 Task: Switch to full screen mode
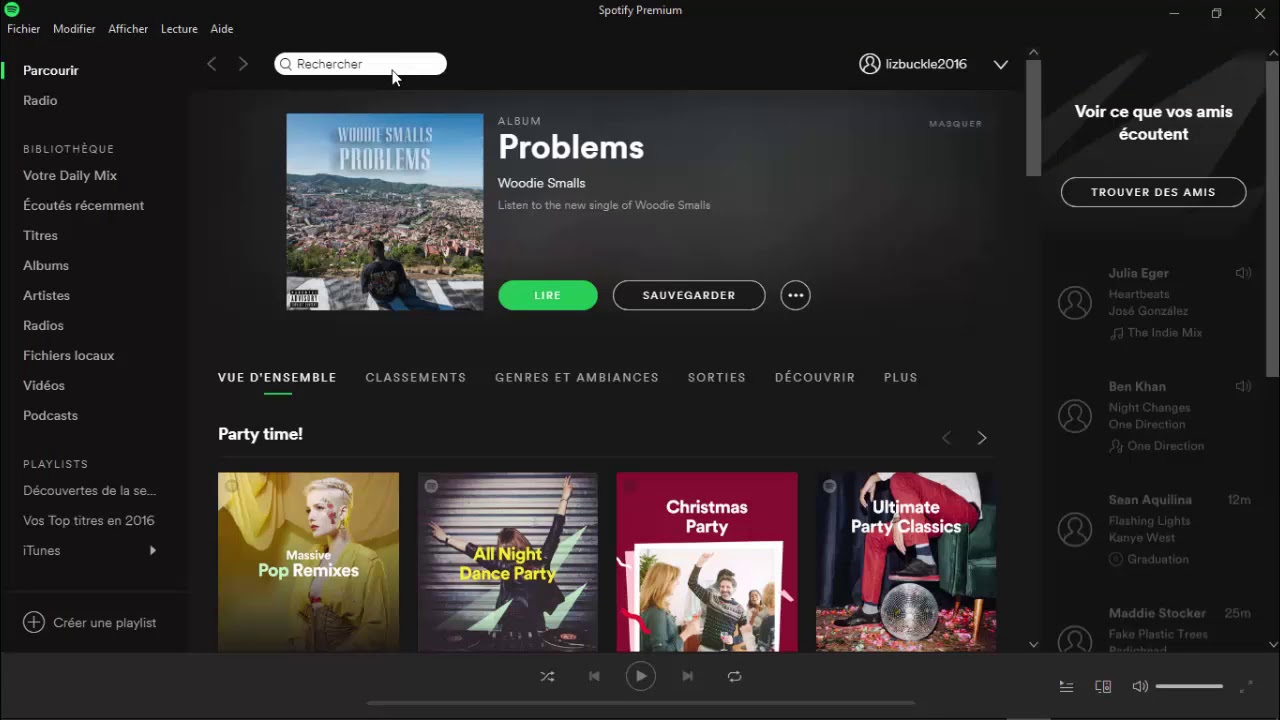[x=1246, y=686]
